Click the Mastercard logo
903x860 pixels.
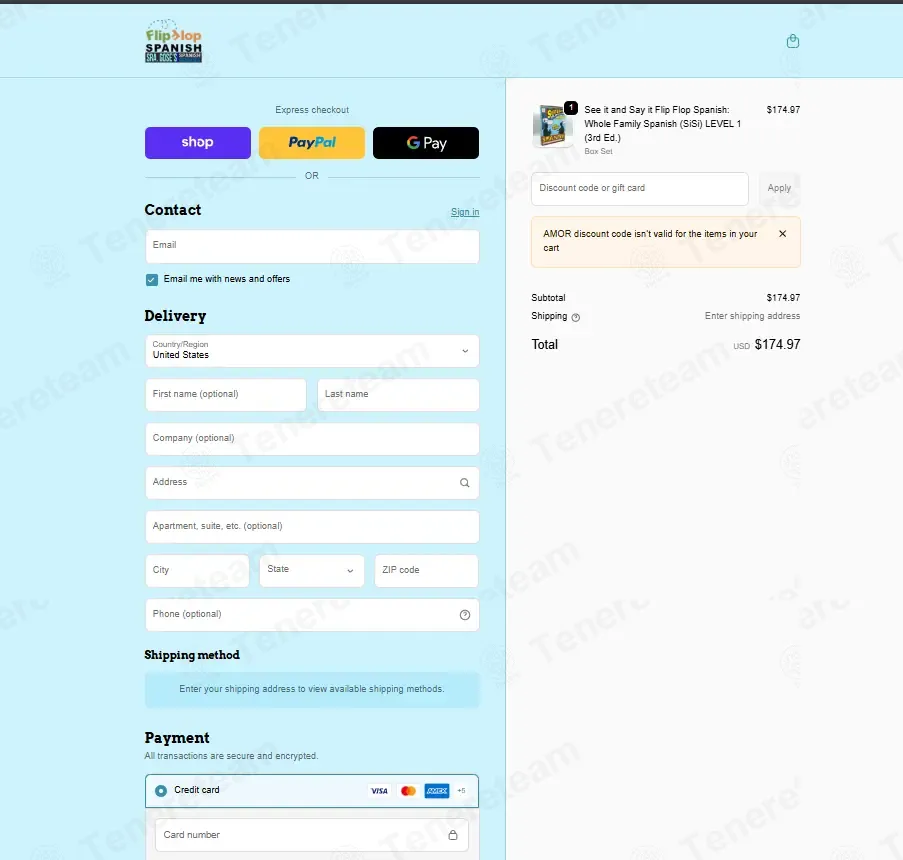408,791
